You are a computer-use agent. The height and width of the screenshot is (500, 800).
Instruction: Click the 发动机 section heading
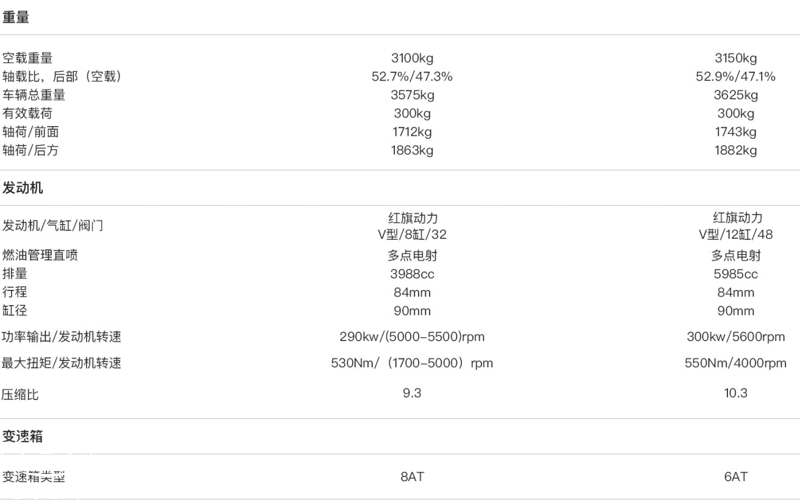coord(22,188)
